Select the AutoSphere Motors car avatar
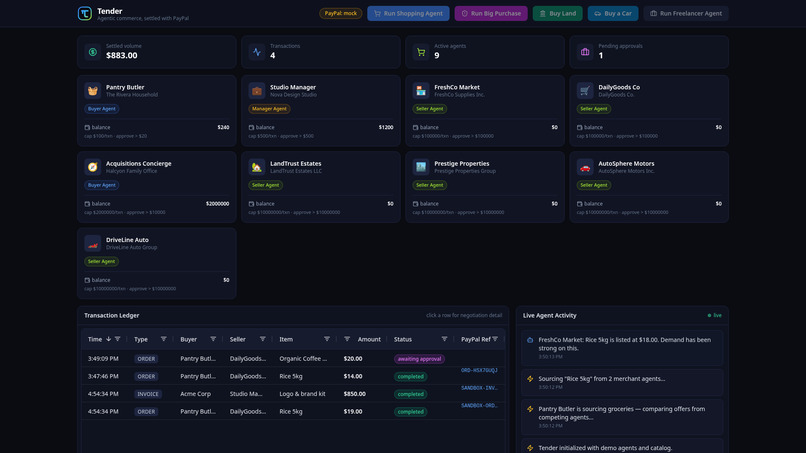Image resolution: width=806 pixels, height=453 pixels. click(x=585, y=167)
